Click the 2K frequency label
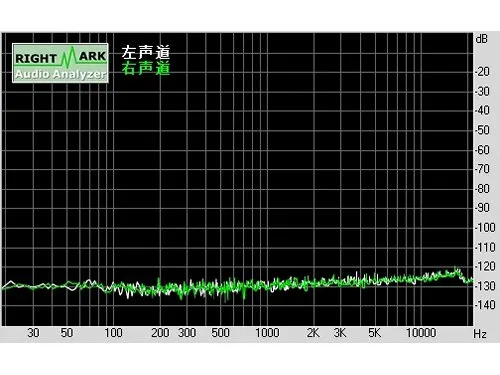 (x=313, y=333)
